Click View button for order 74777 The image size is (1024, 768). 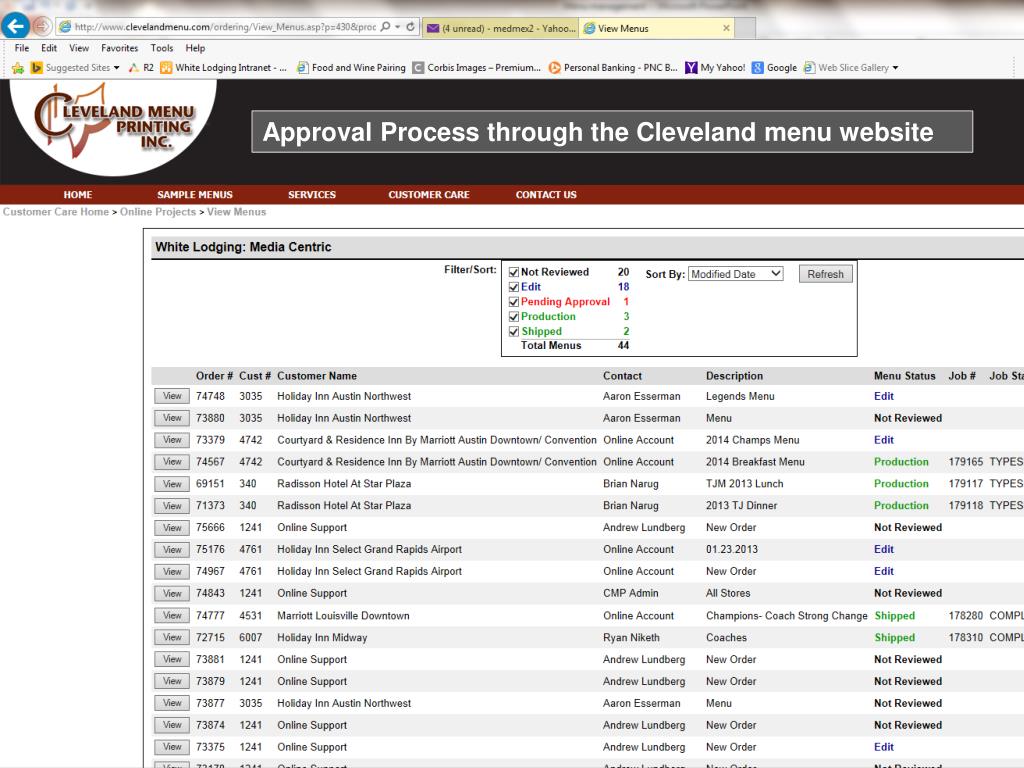[172, 615]
